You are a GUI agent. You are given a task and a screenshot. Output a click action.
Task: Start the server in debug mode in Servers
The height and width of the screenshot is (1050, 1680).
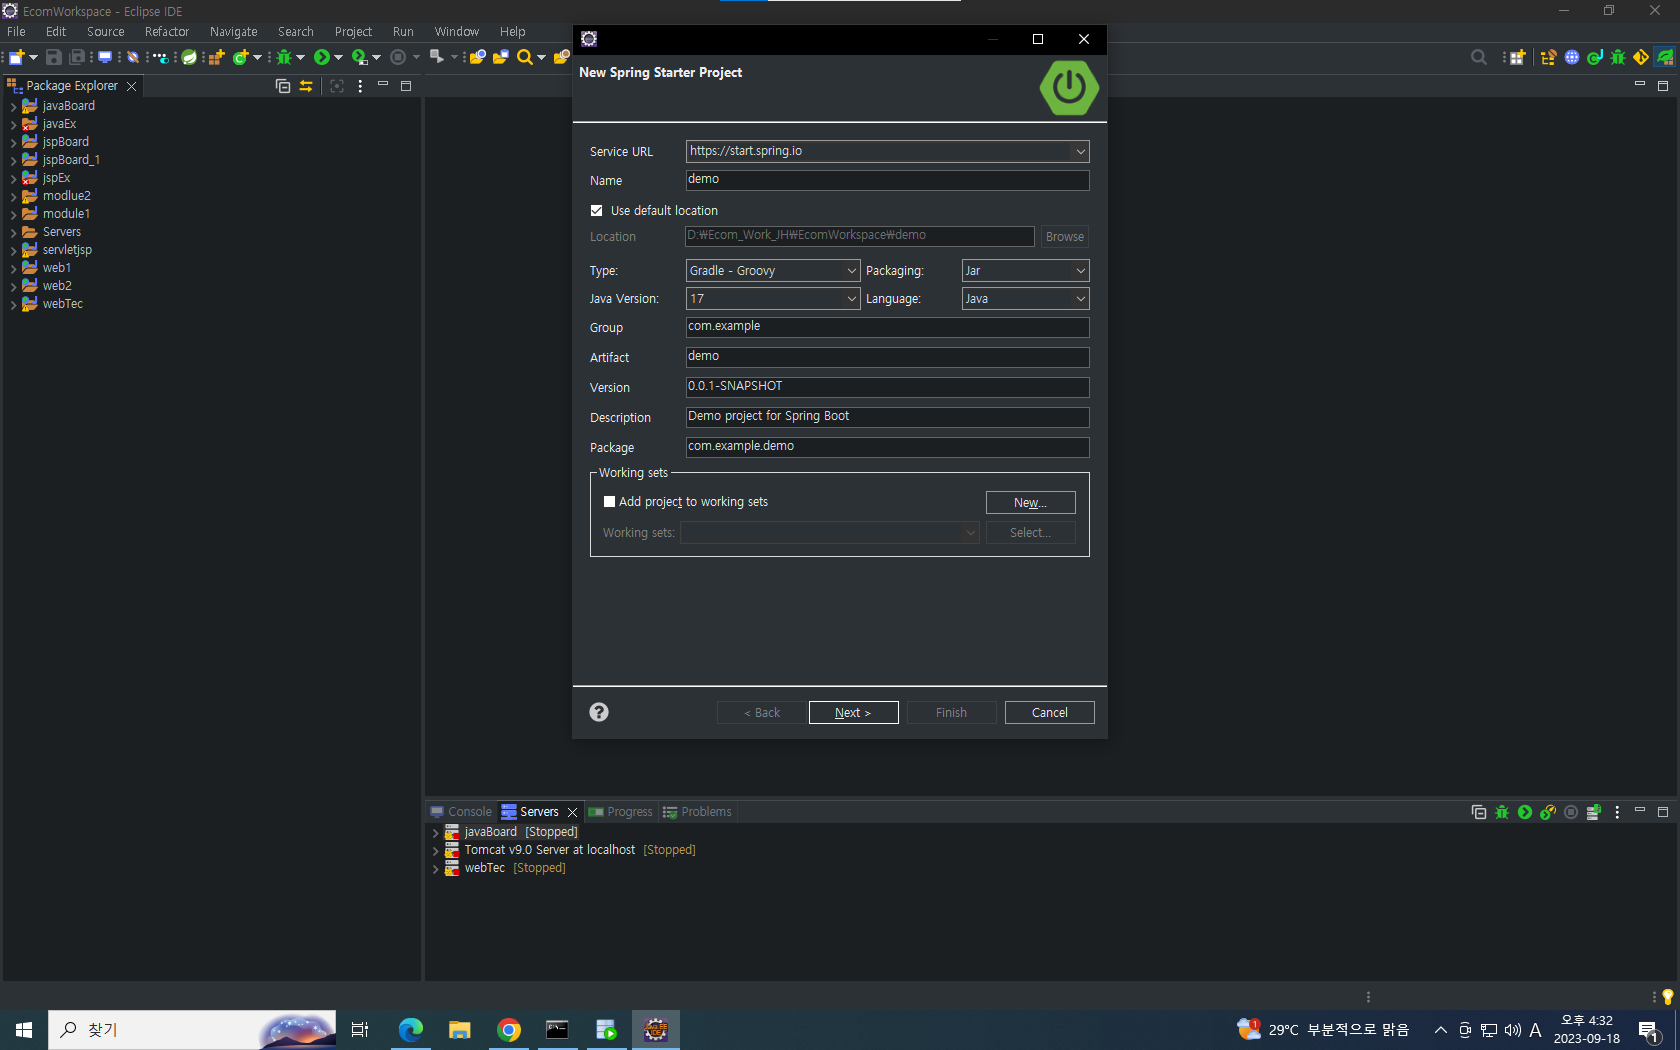(1502, 812)
